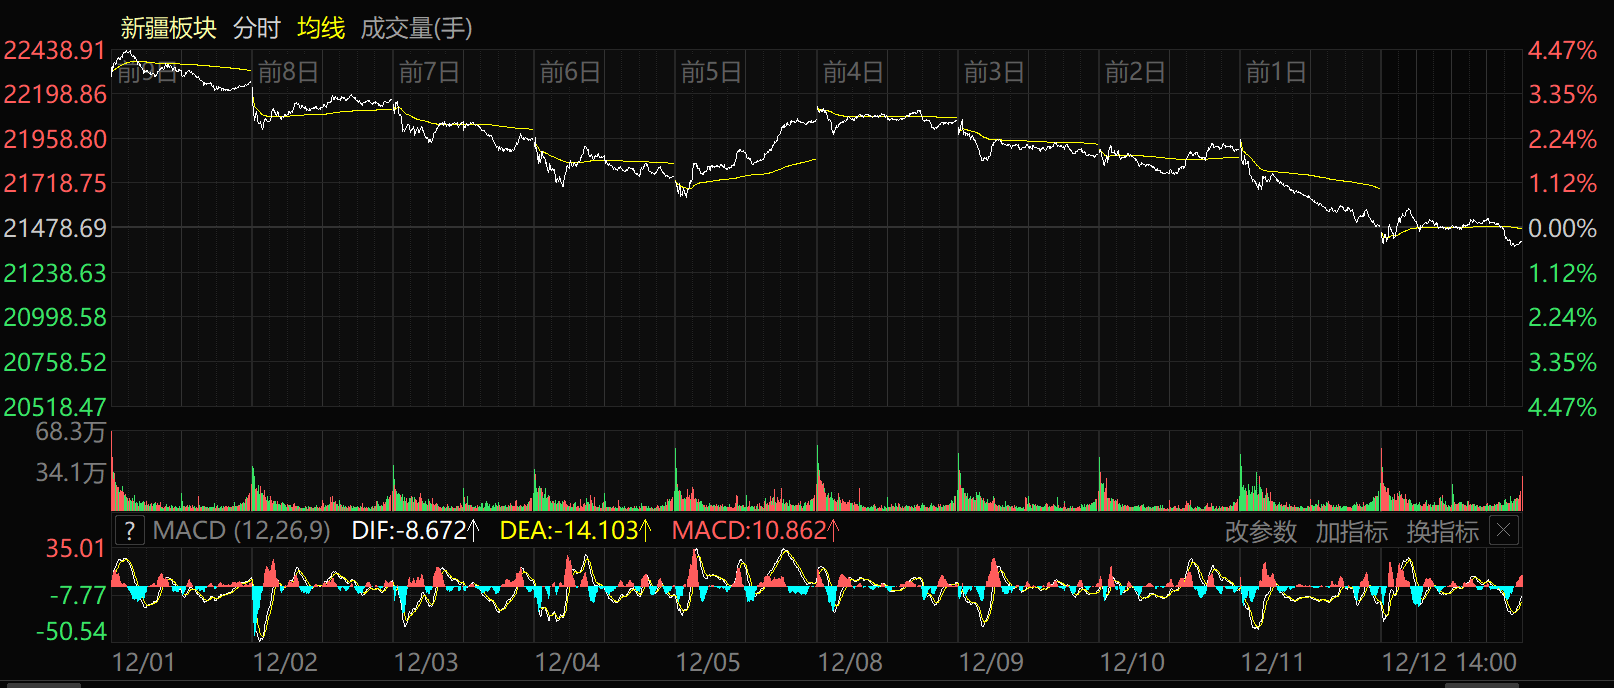
Task: Select the 前8日 day marker
Action: (288, 72)
